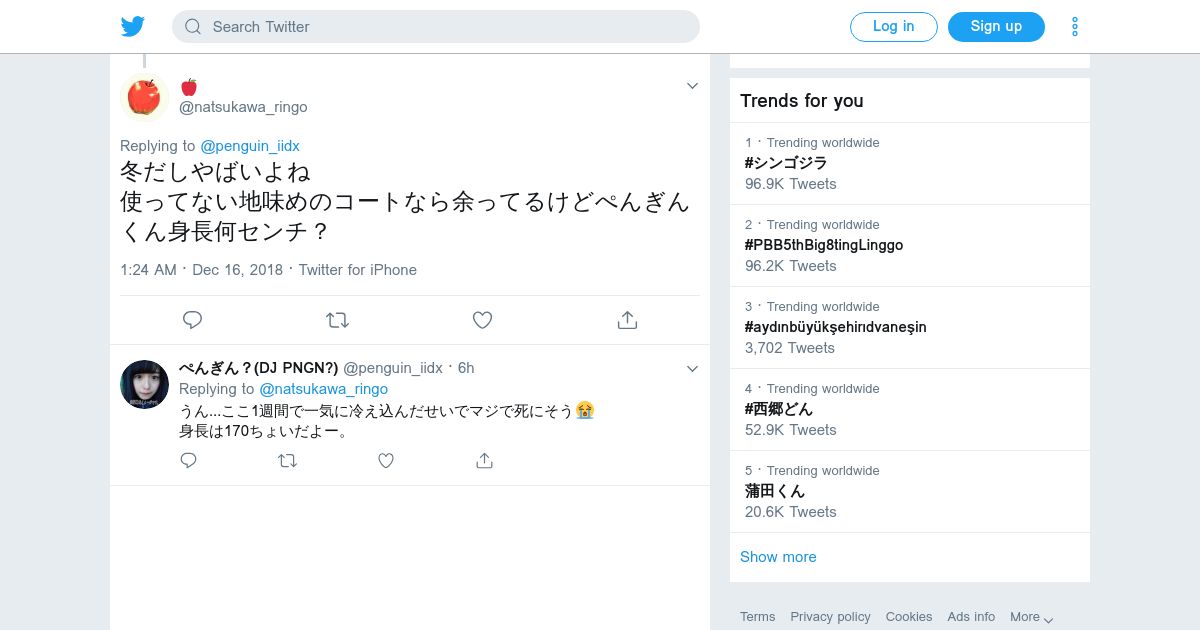1200x630 pixels.
Task: Expand the main tweet's options chevron
Action: click(692, 86)
